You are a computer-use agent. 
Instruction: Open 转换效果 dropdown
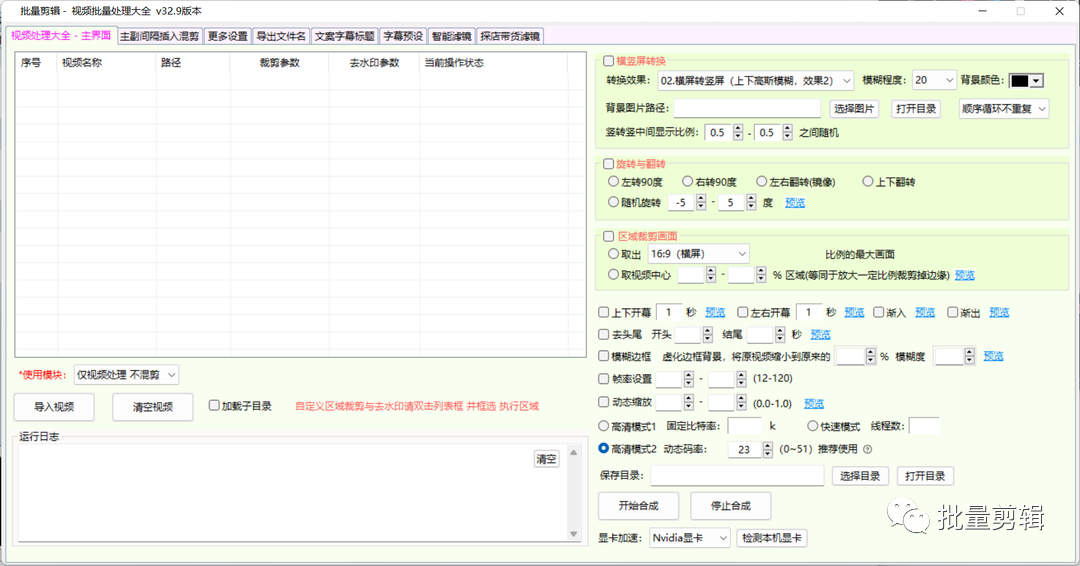(756, 81)
